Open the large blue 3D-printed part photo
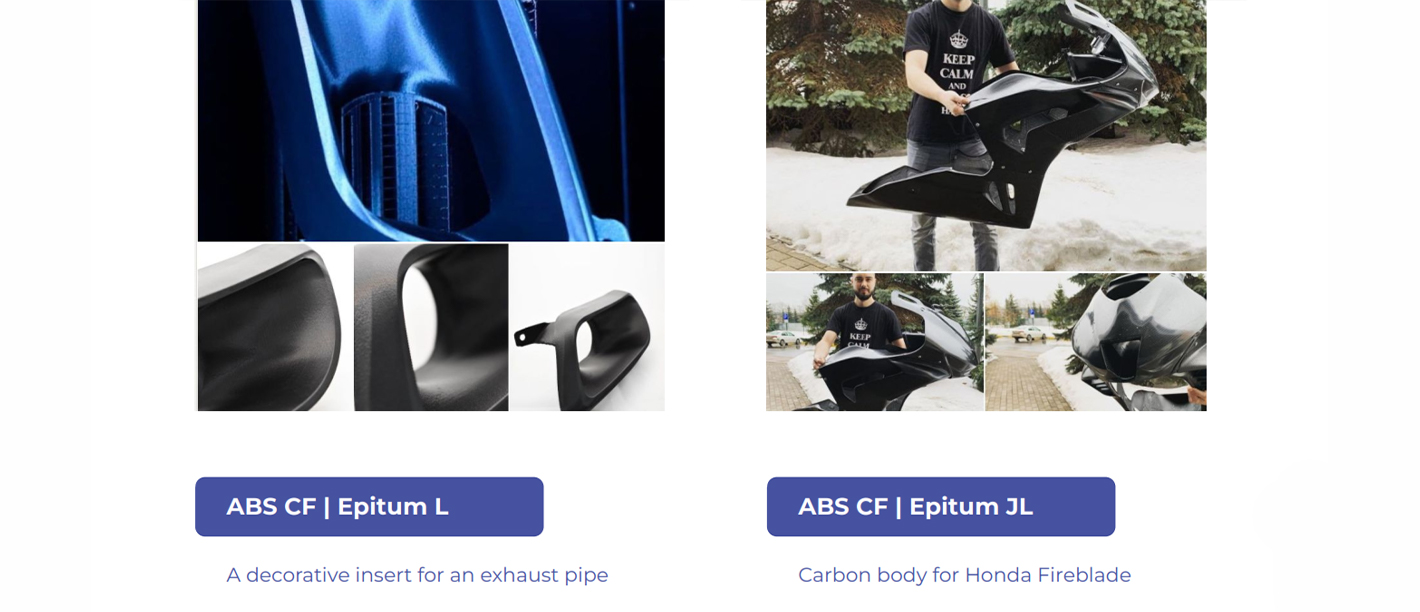 point(431,120)
